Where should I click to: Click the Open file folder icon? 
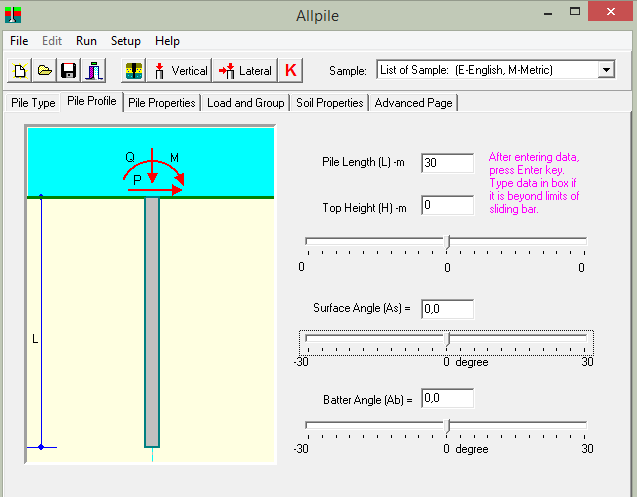(x=44, y=71)
